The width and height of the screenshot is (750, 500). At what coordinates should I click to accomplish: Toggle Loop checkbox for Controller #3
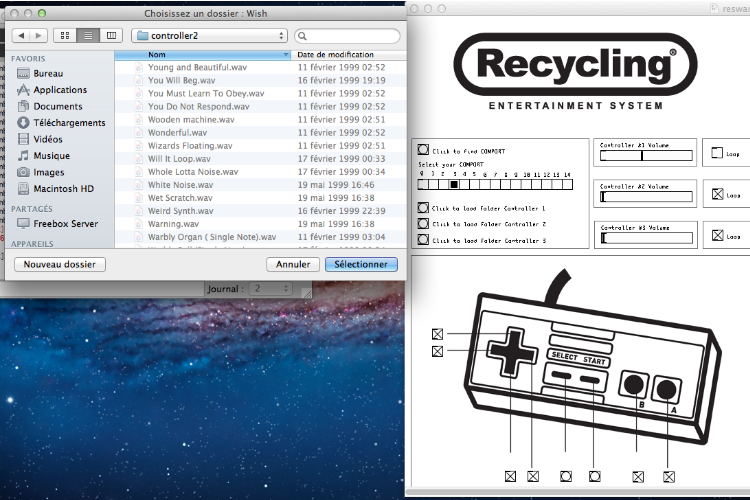point(717,235)
